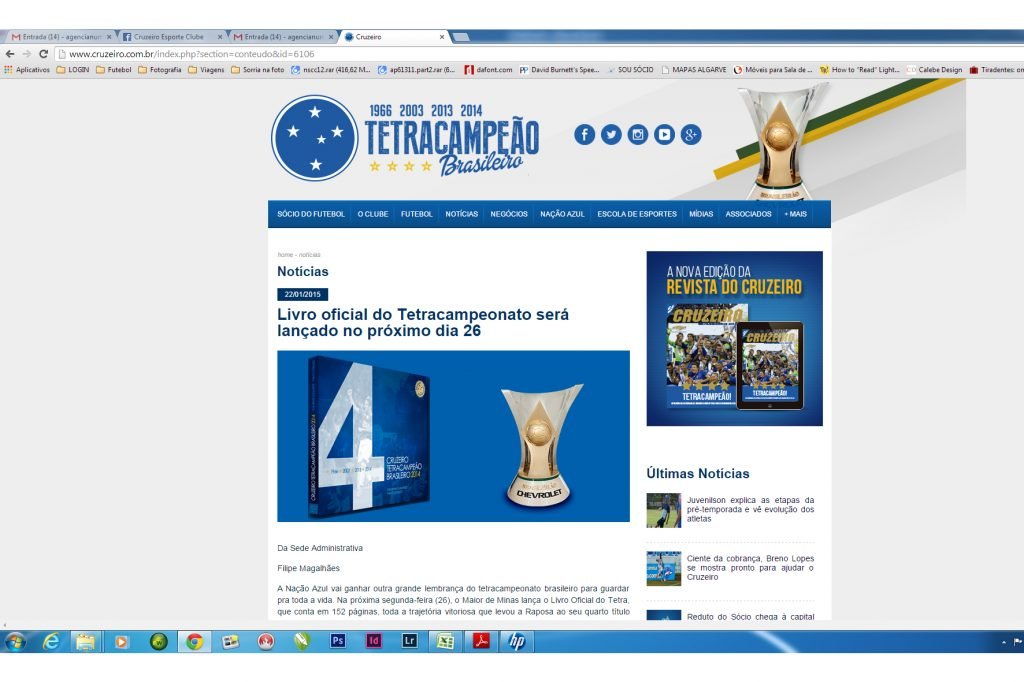This screenshot has height=682, width=1024.
Task: Open InDesign from the taskbar
Action: [373, 641]
